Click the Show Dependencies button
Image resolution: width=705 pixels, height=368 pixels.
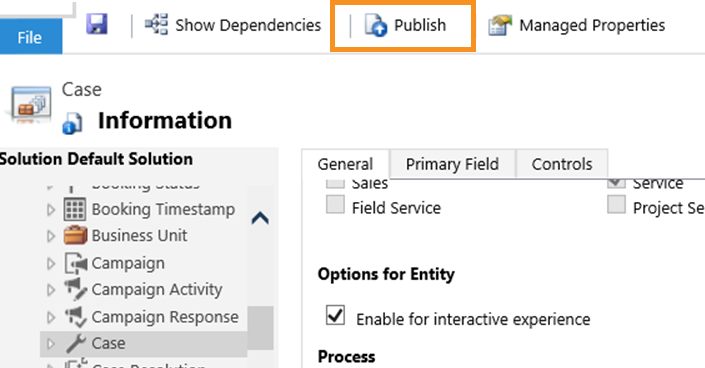(233, 25)
